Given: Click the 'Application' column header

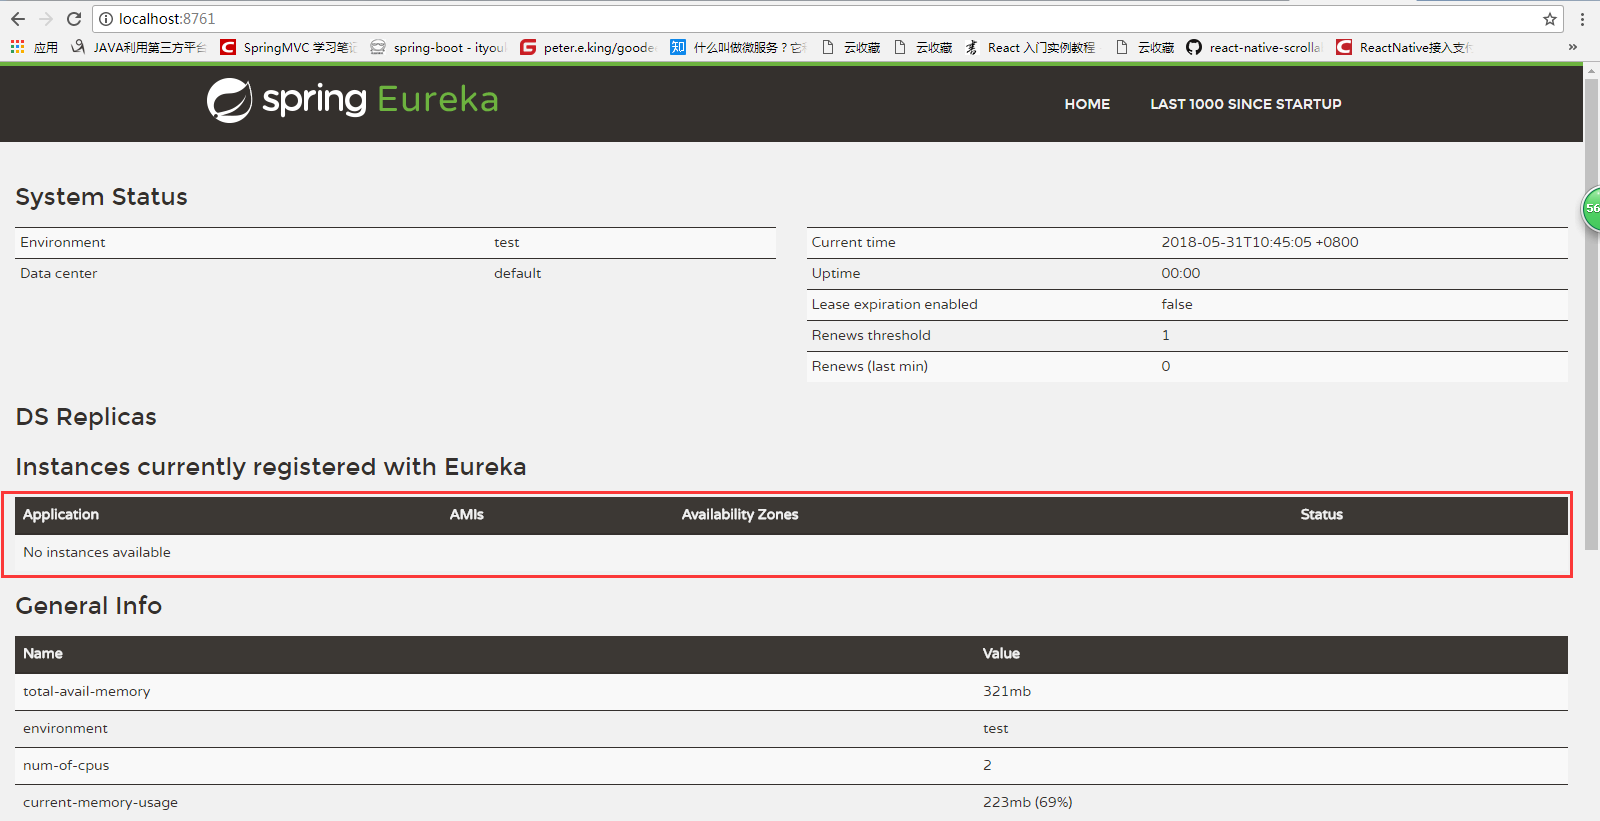Looking at the screenshot, I should 61,514.
